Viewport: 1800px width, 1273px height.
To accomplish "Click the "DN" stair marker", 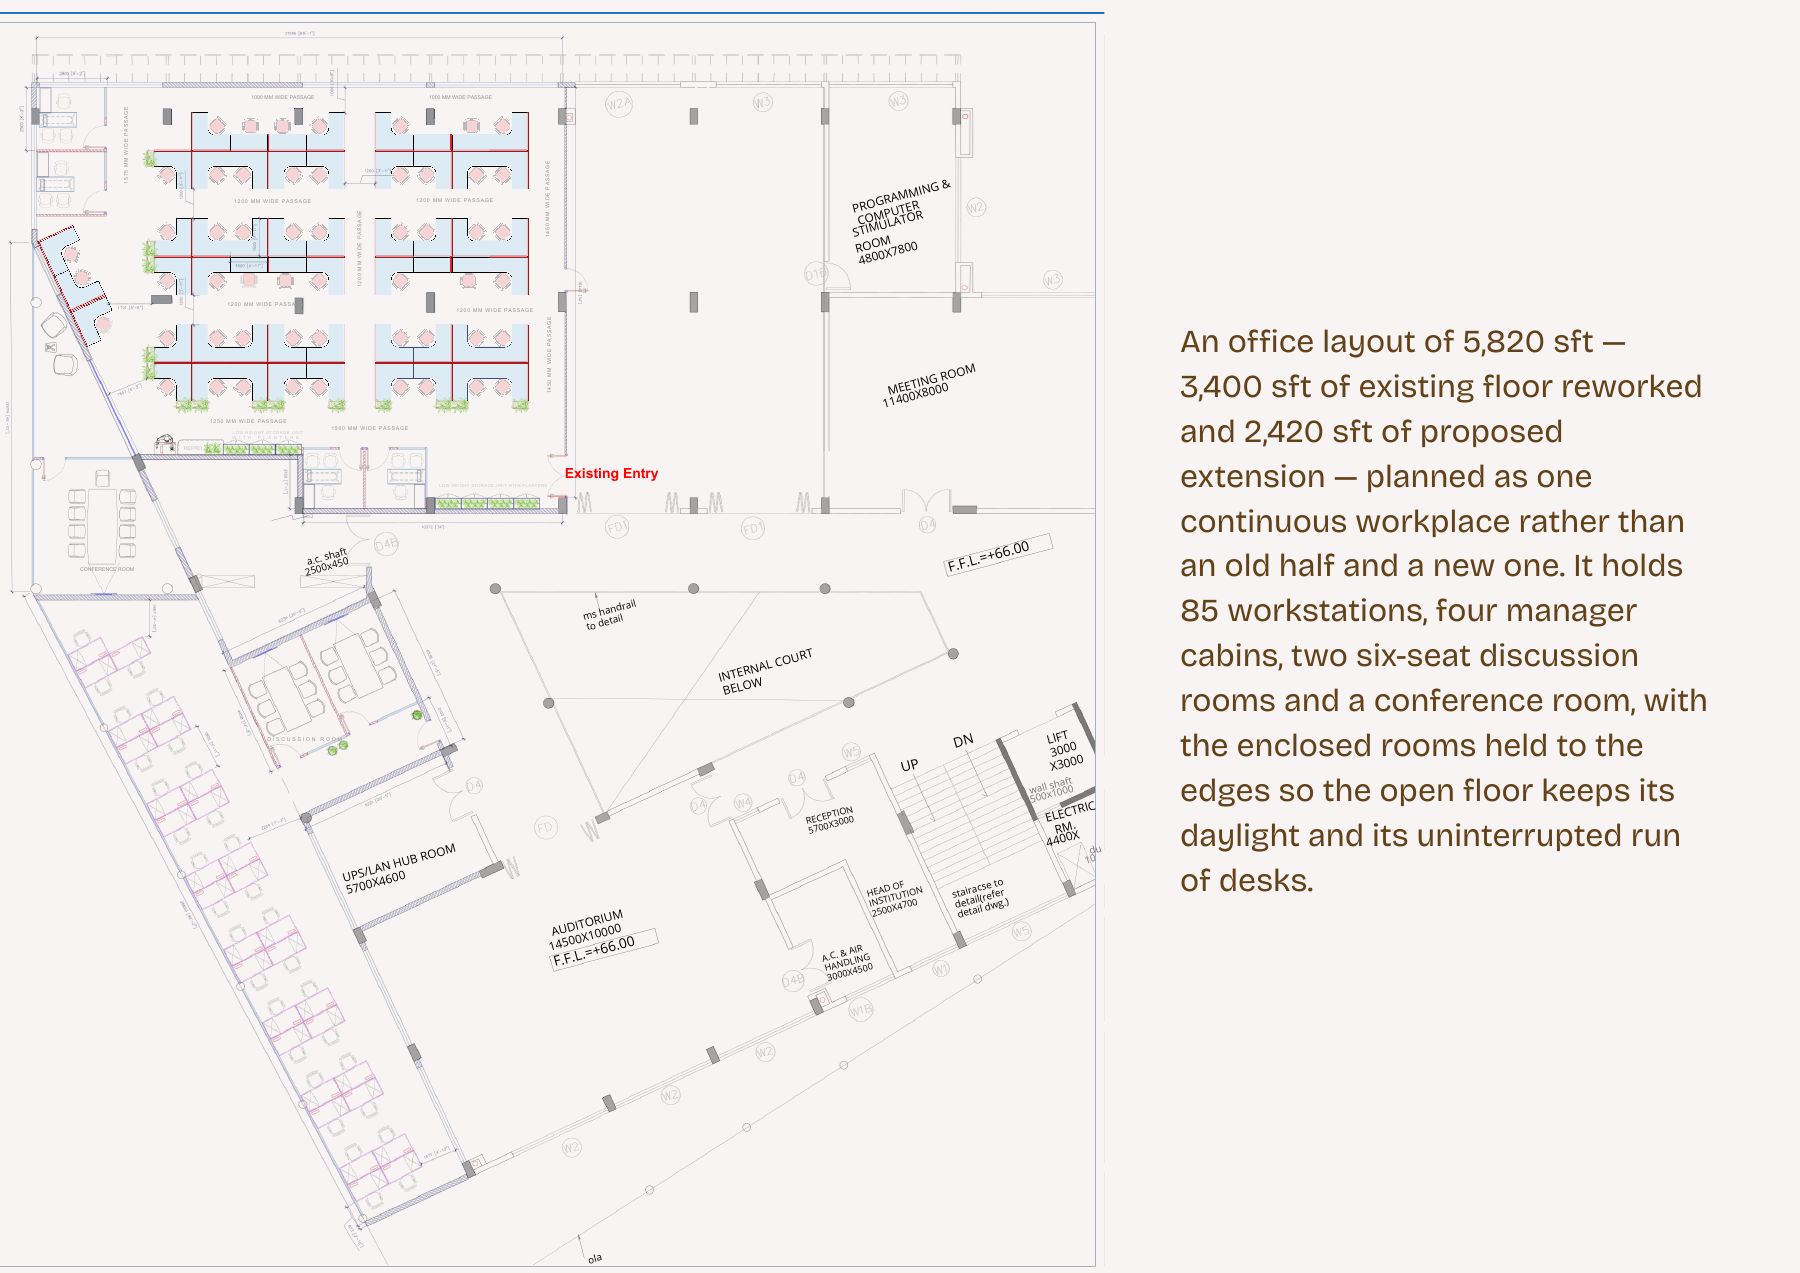I will (x=963, y=741).
